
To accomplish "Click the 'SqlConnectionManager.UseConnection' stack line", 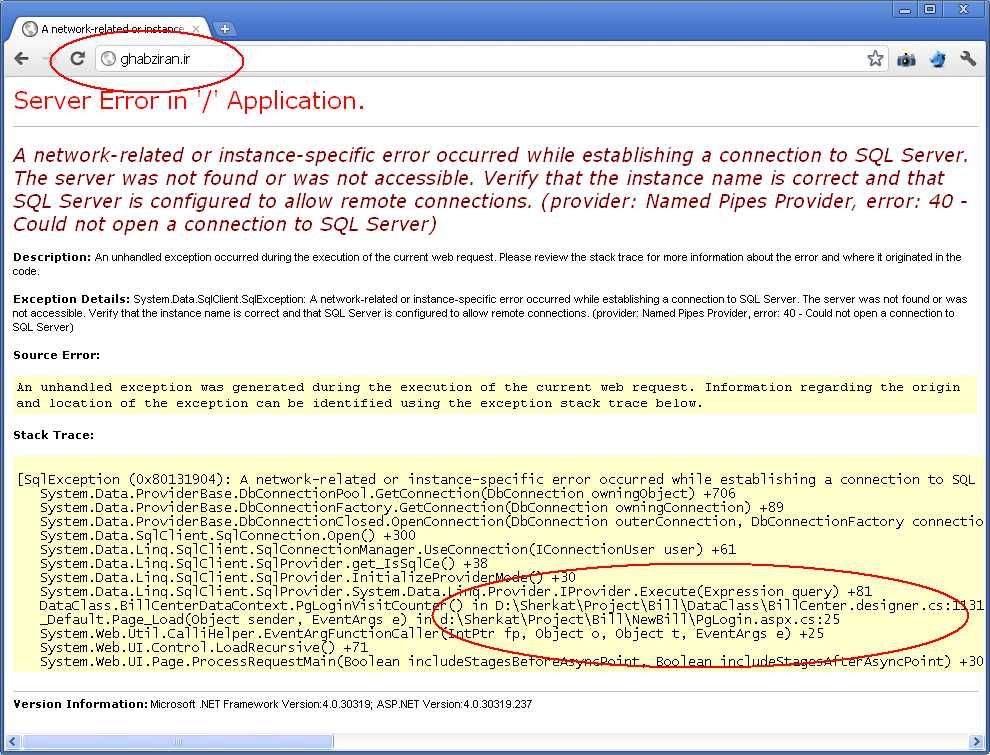I will [388, 549].
